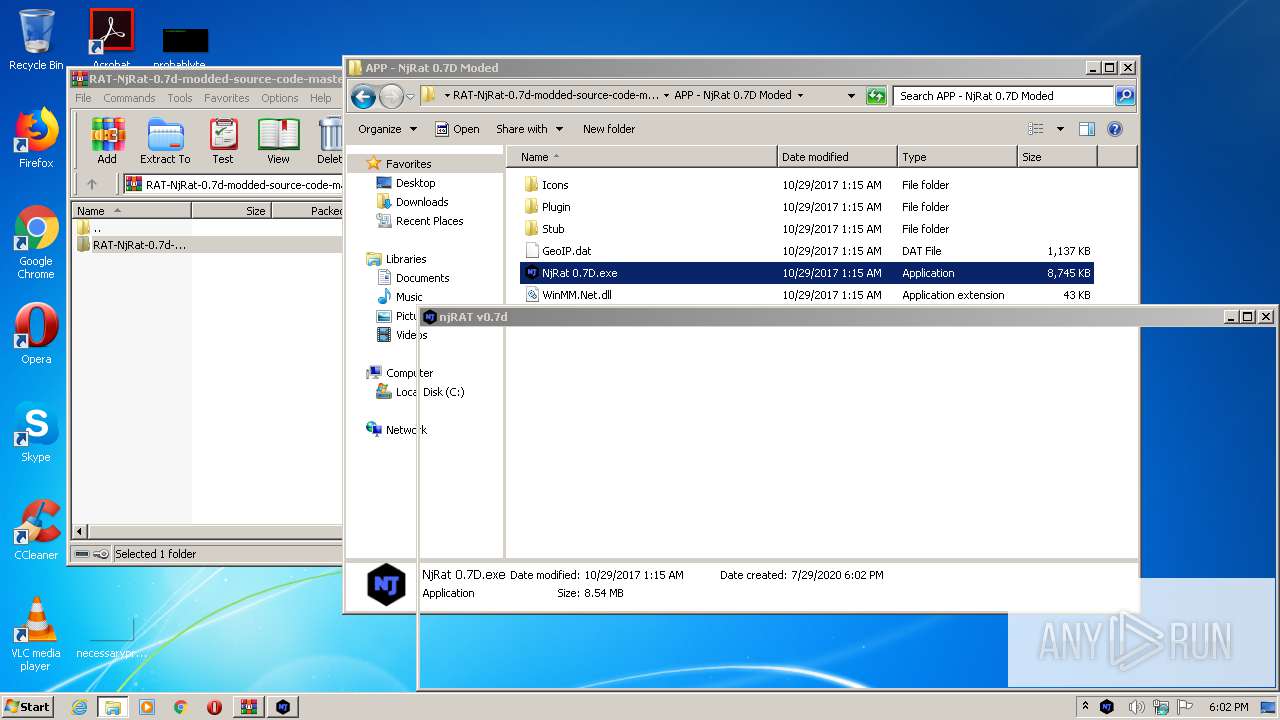The height and width of the screenshot is (720, 1280).
Task: Open the Organize dropdown
Action: click(x=387, y=129)
